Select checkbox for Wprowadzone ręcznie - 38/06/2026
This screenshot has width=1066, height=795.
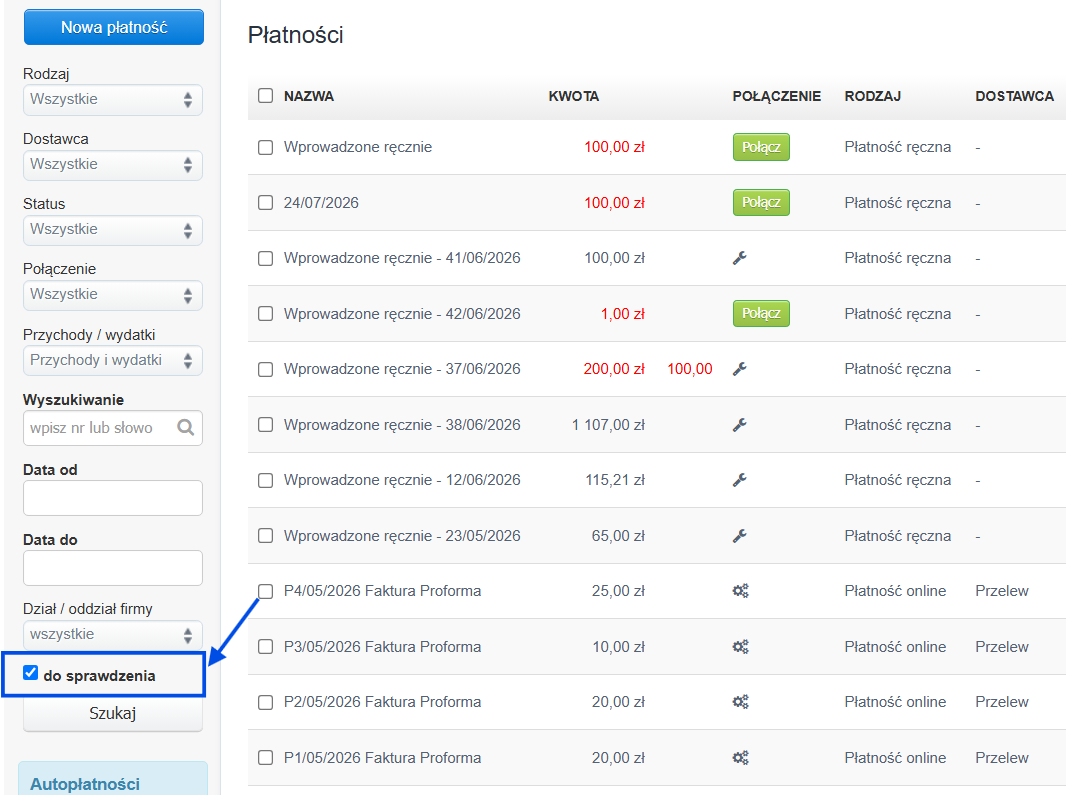[266, 425]
